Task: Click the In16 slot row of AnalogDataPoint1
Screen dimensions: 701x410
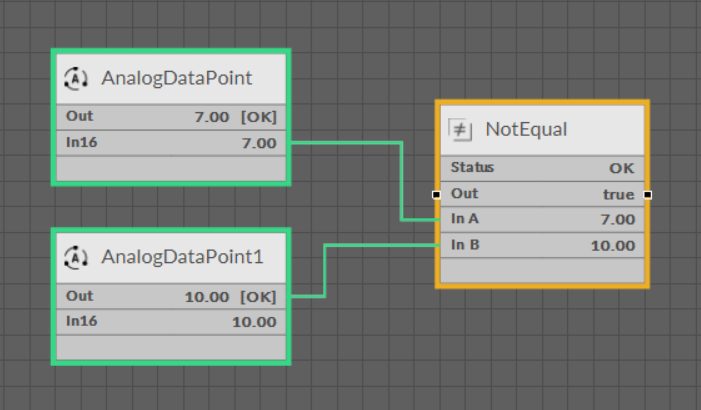Action: pos(171,322)
